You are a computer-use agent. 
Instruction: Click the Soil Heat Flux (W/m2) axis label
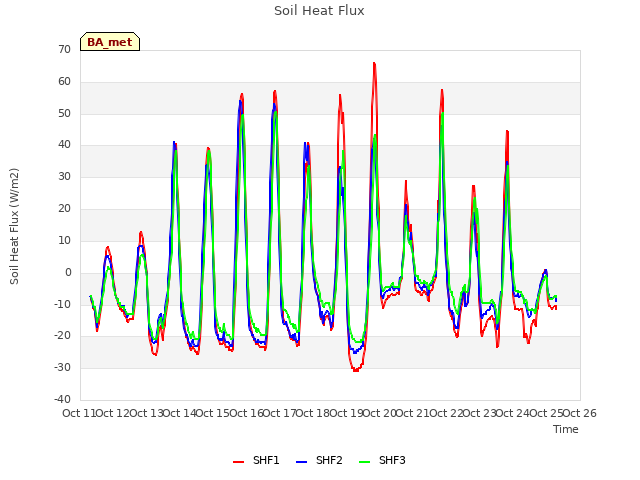coord(14,226)
